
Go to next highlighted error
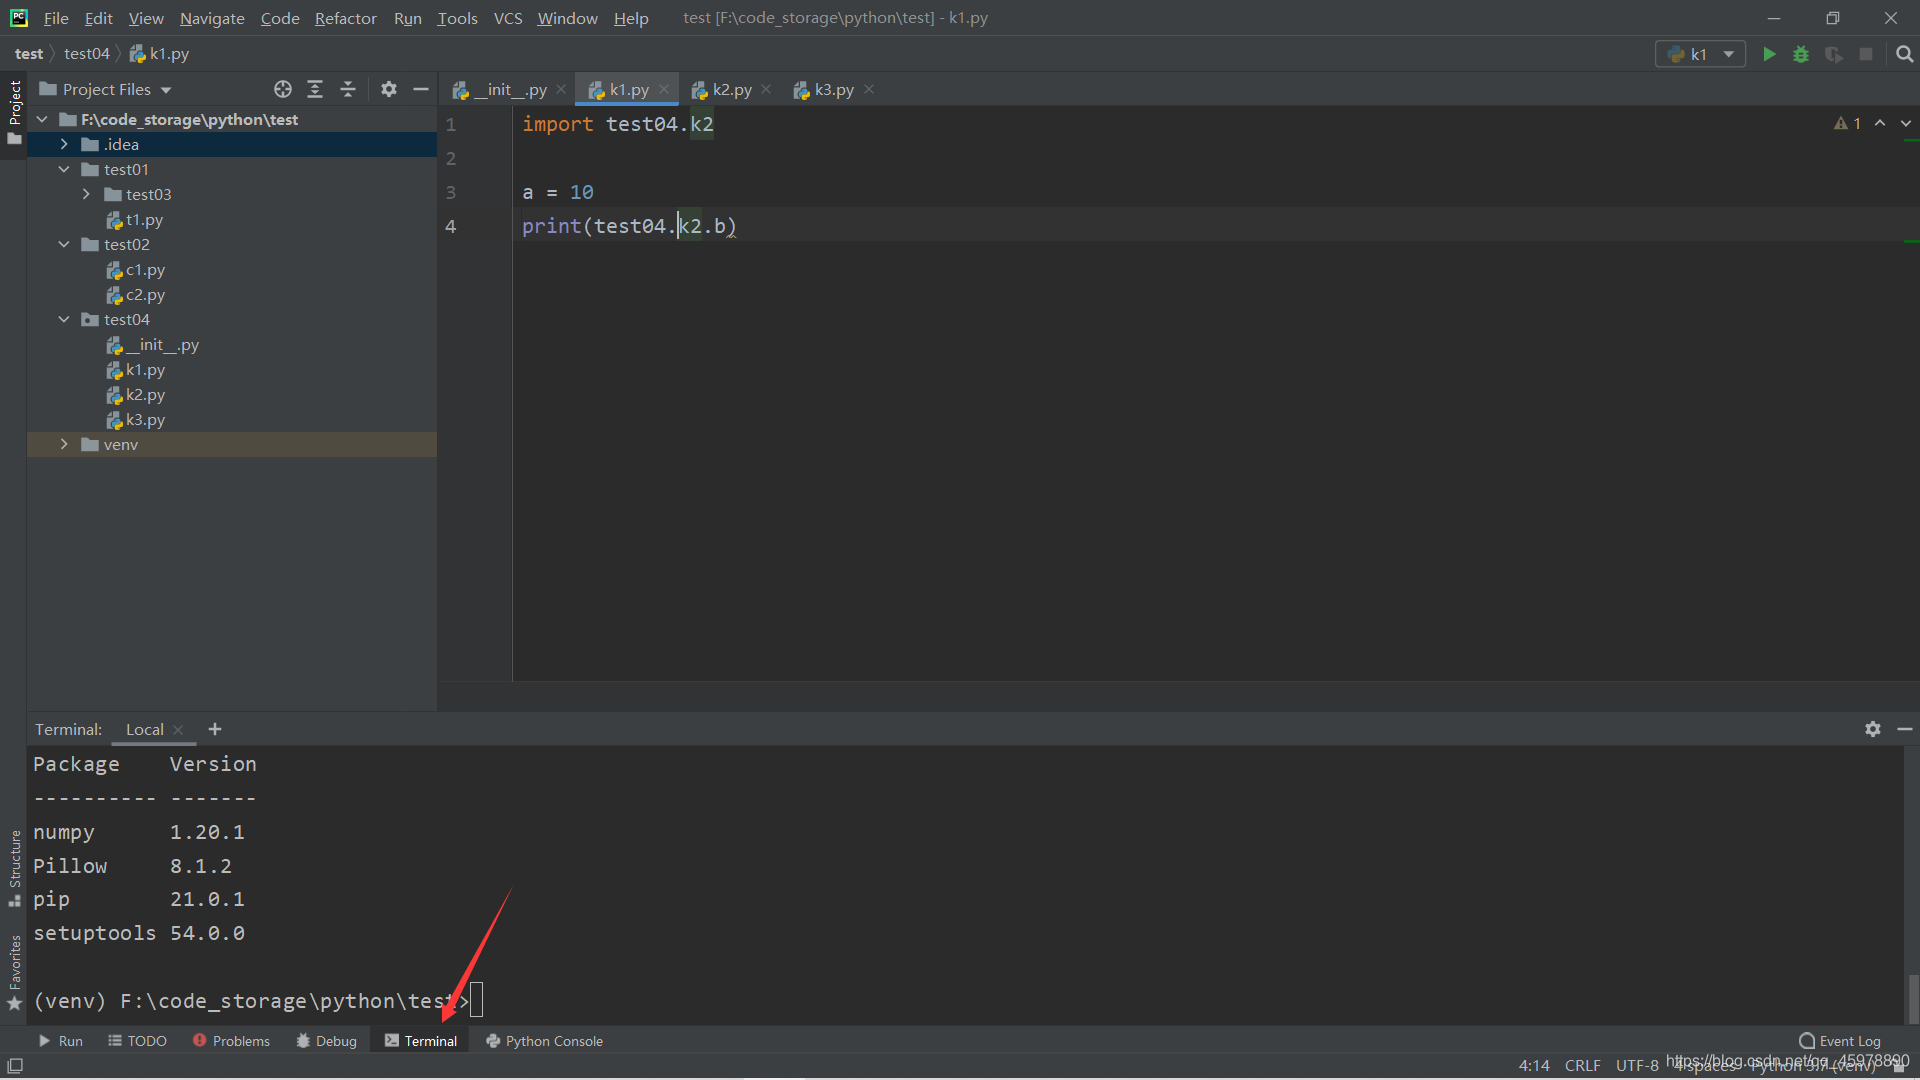(1906, 123)
